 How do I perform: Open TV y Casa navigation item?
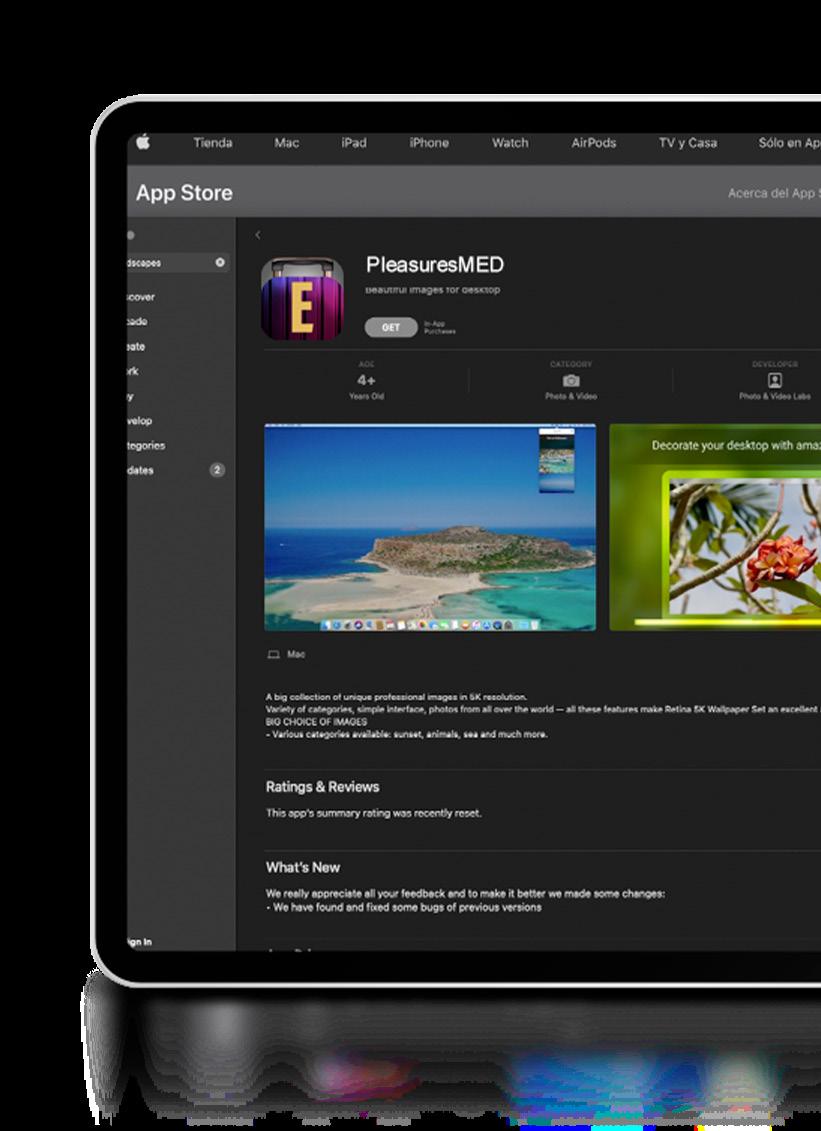(688, 143)
